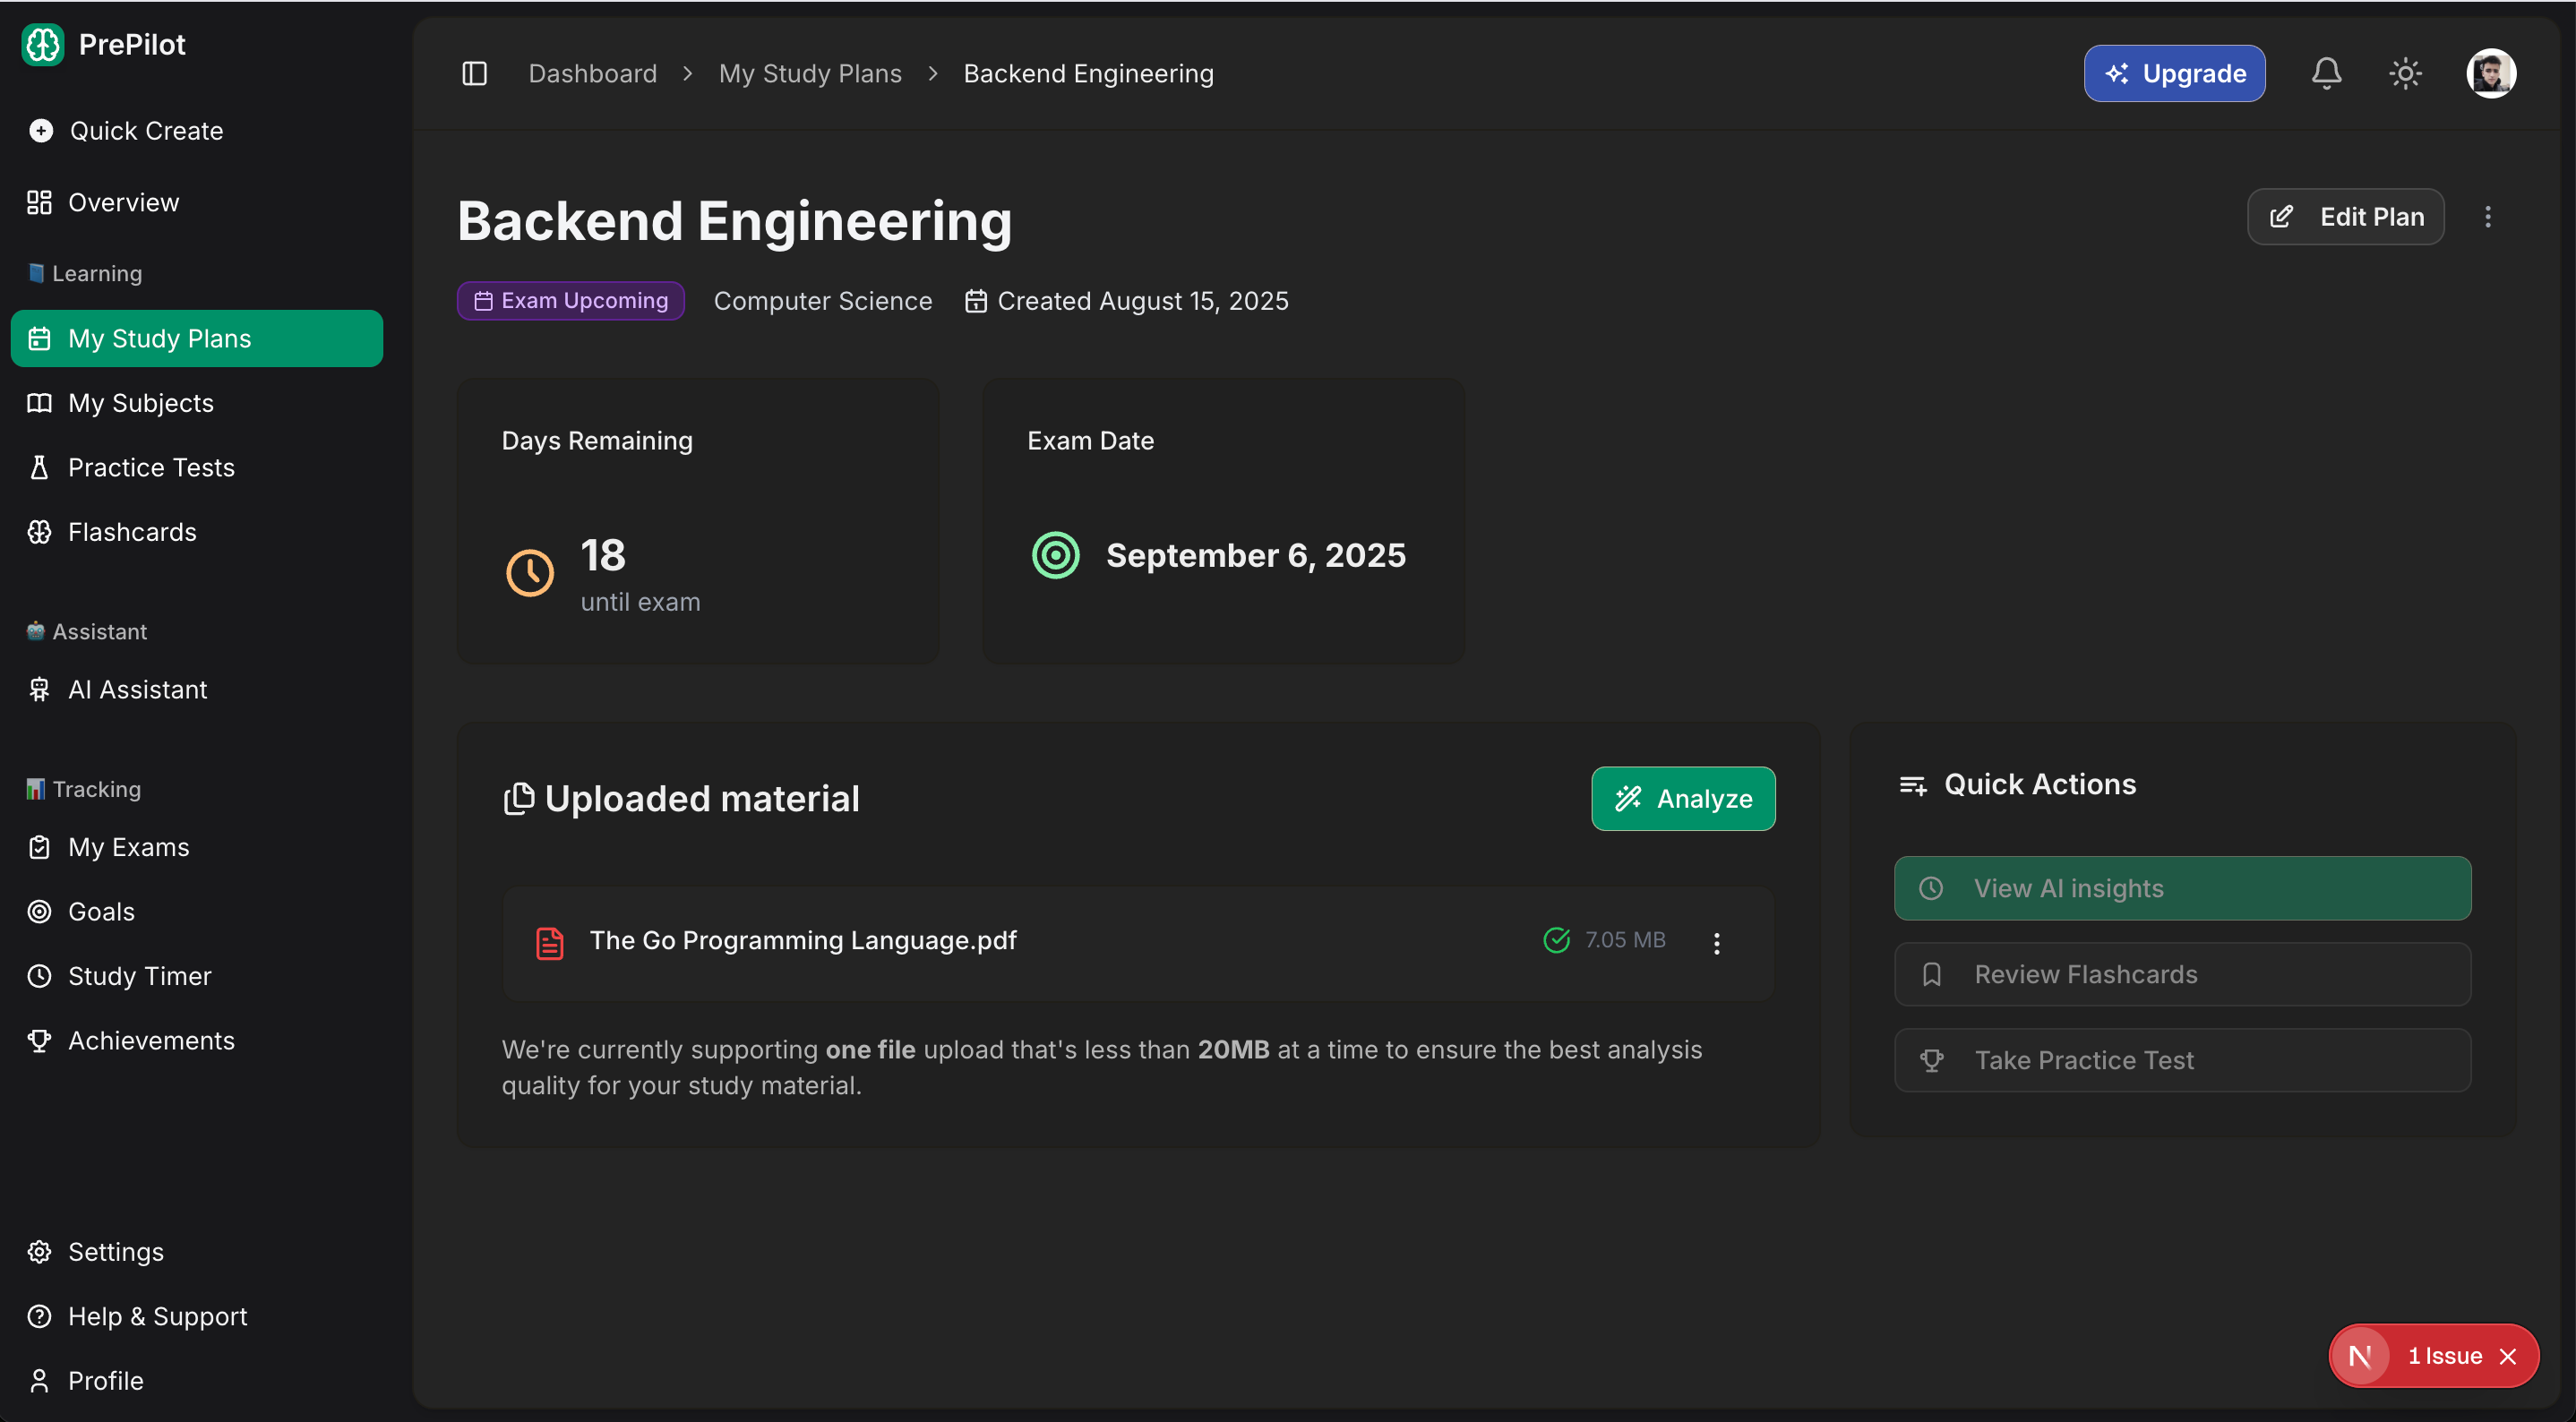Open Quick Create from sidebar
This screenshot has height=1422, width=2576.
(x=145, y=131)
